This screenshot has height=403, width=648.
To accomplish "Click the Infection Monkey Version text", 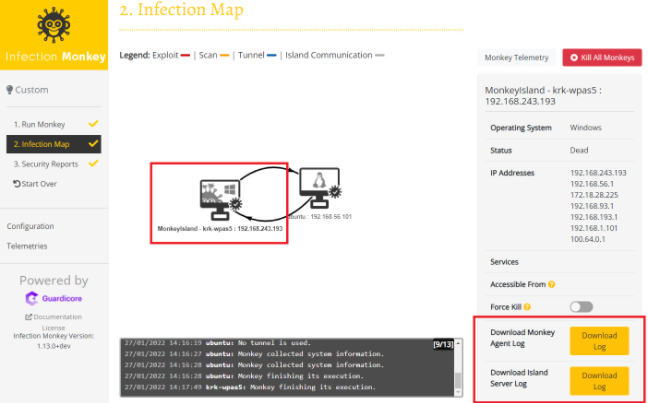I will point(54,341).
